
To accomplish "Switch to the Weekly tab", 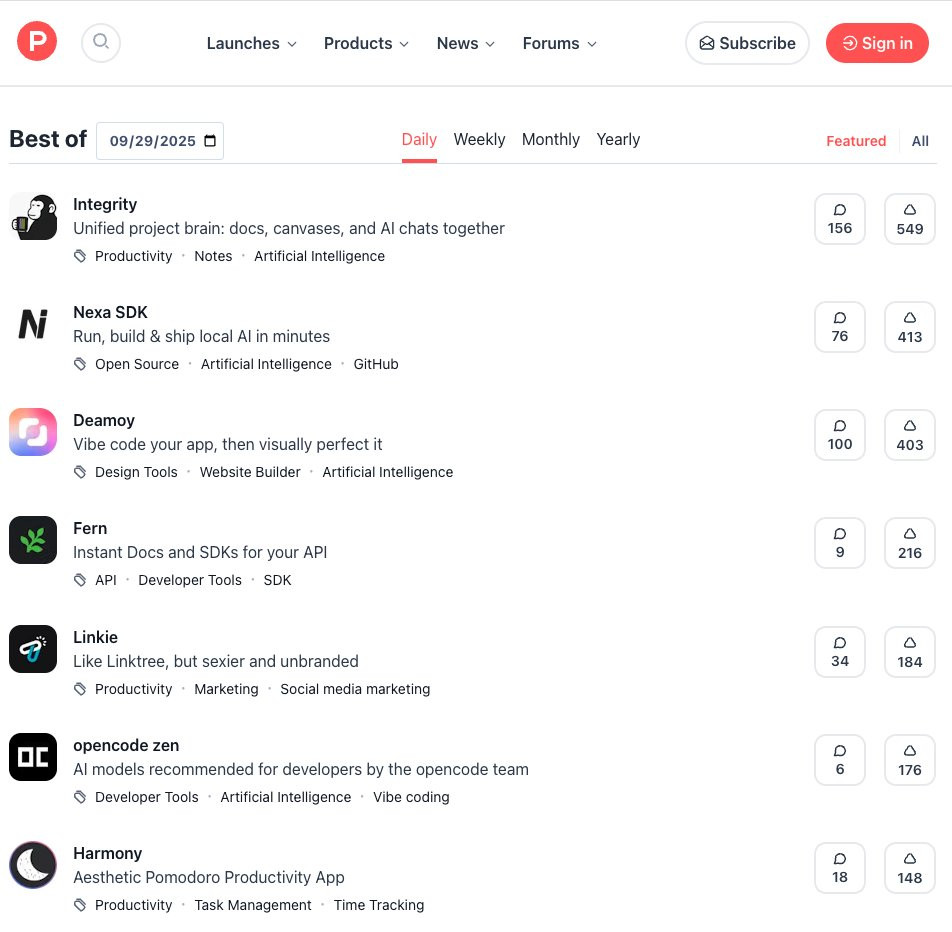I will coord(479,140).
